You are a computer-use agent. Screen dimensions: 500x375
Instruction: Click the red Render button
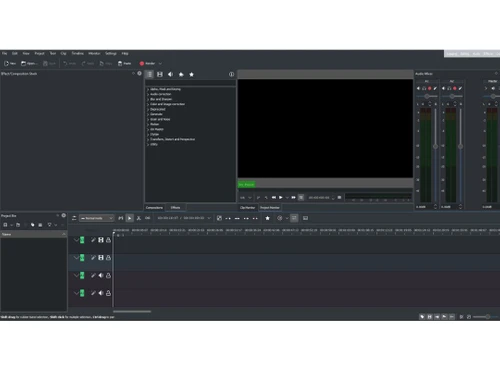click(x=147, y=63)
